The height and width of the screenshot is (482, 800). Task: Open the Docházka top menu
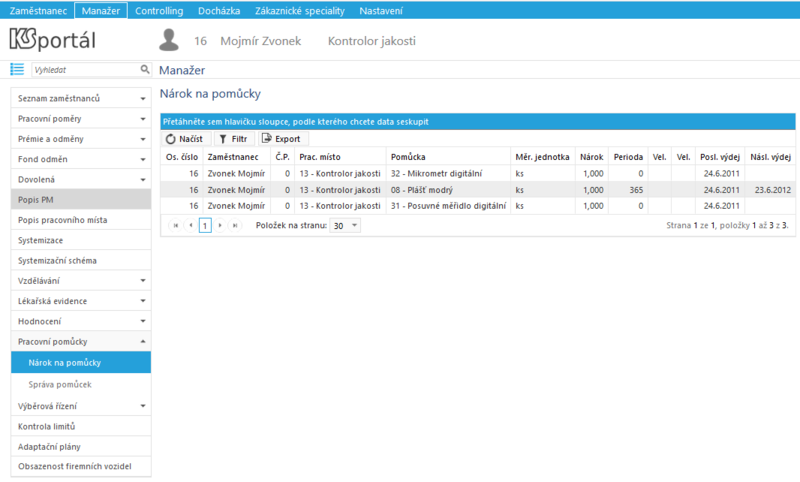coord(219,11)
